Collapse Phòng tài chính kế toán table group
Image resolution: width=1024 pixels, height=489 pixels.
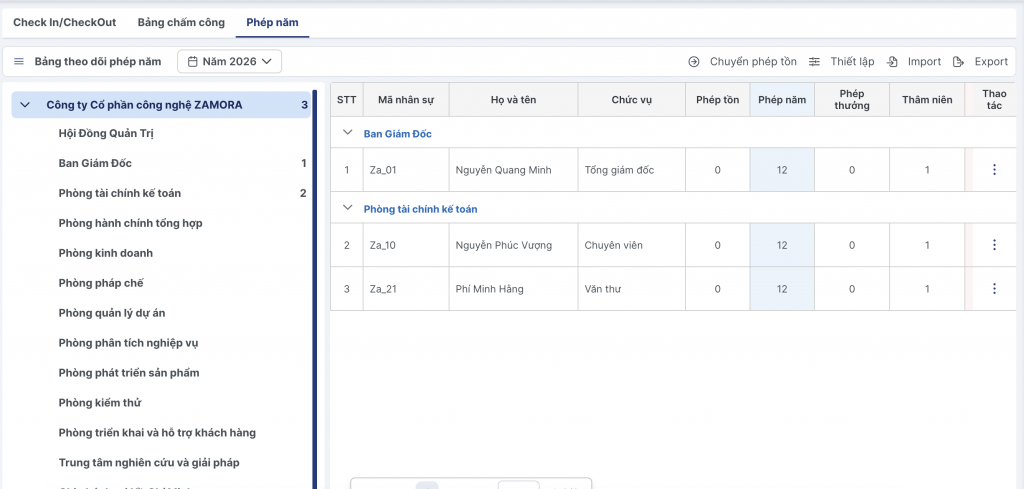pyautogui.click(x=348, y=208)
